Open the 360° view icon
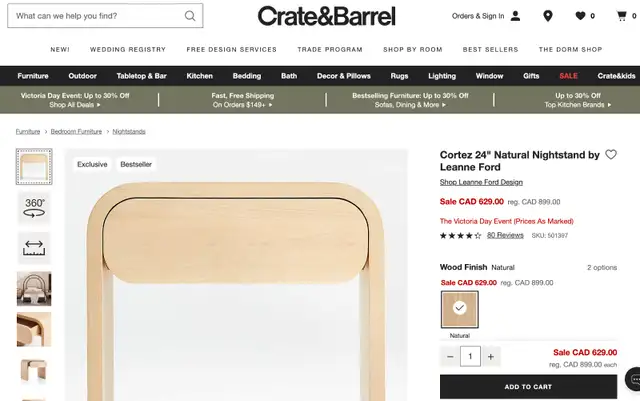 click(x=34, y=207)
